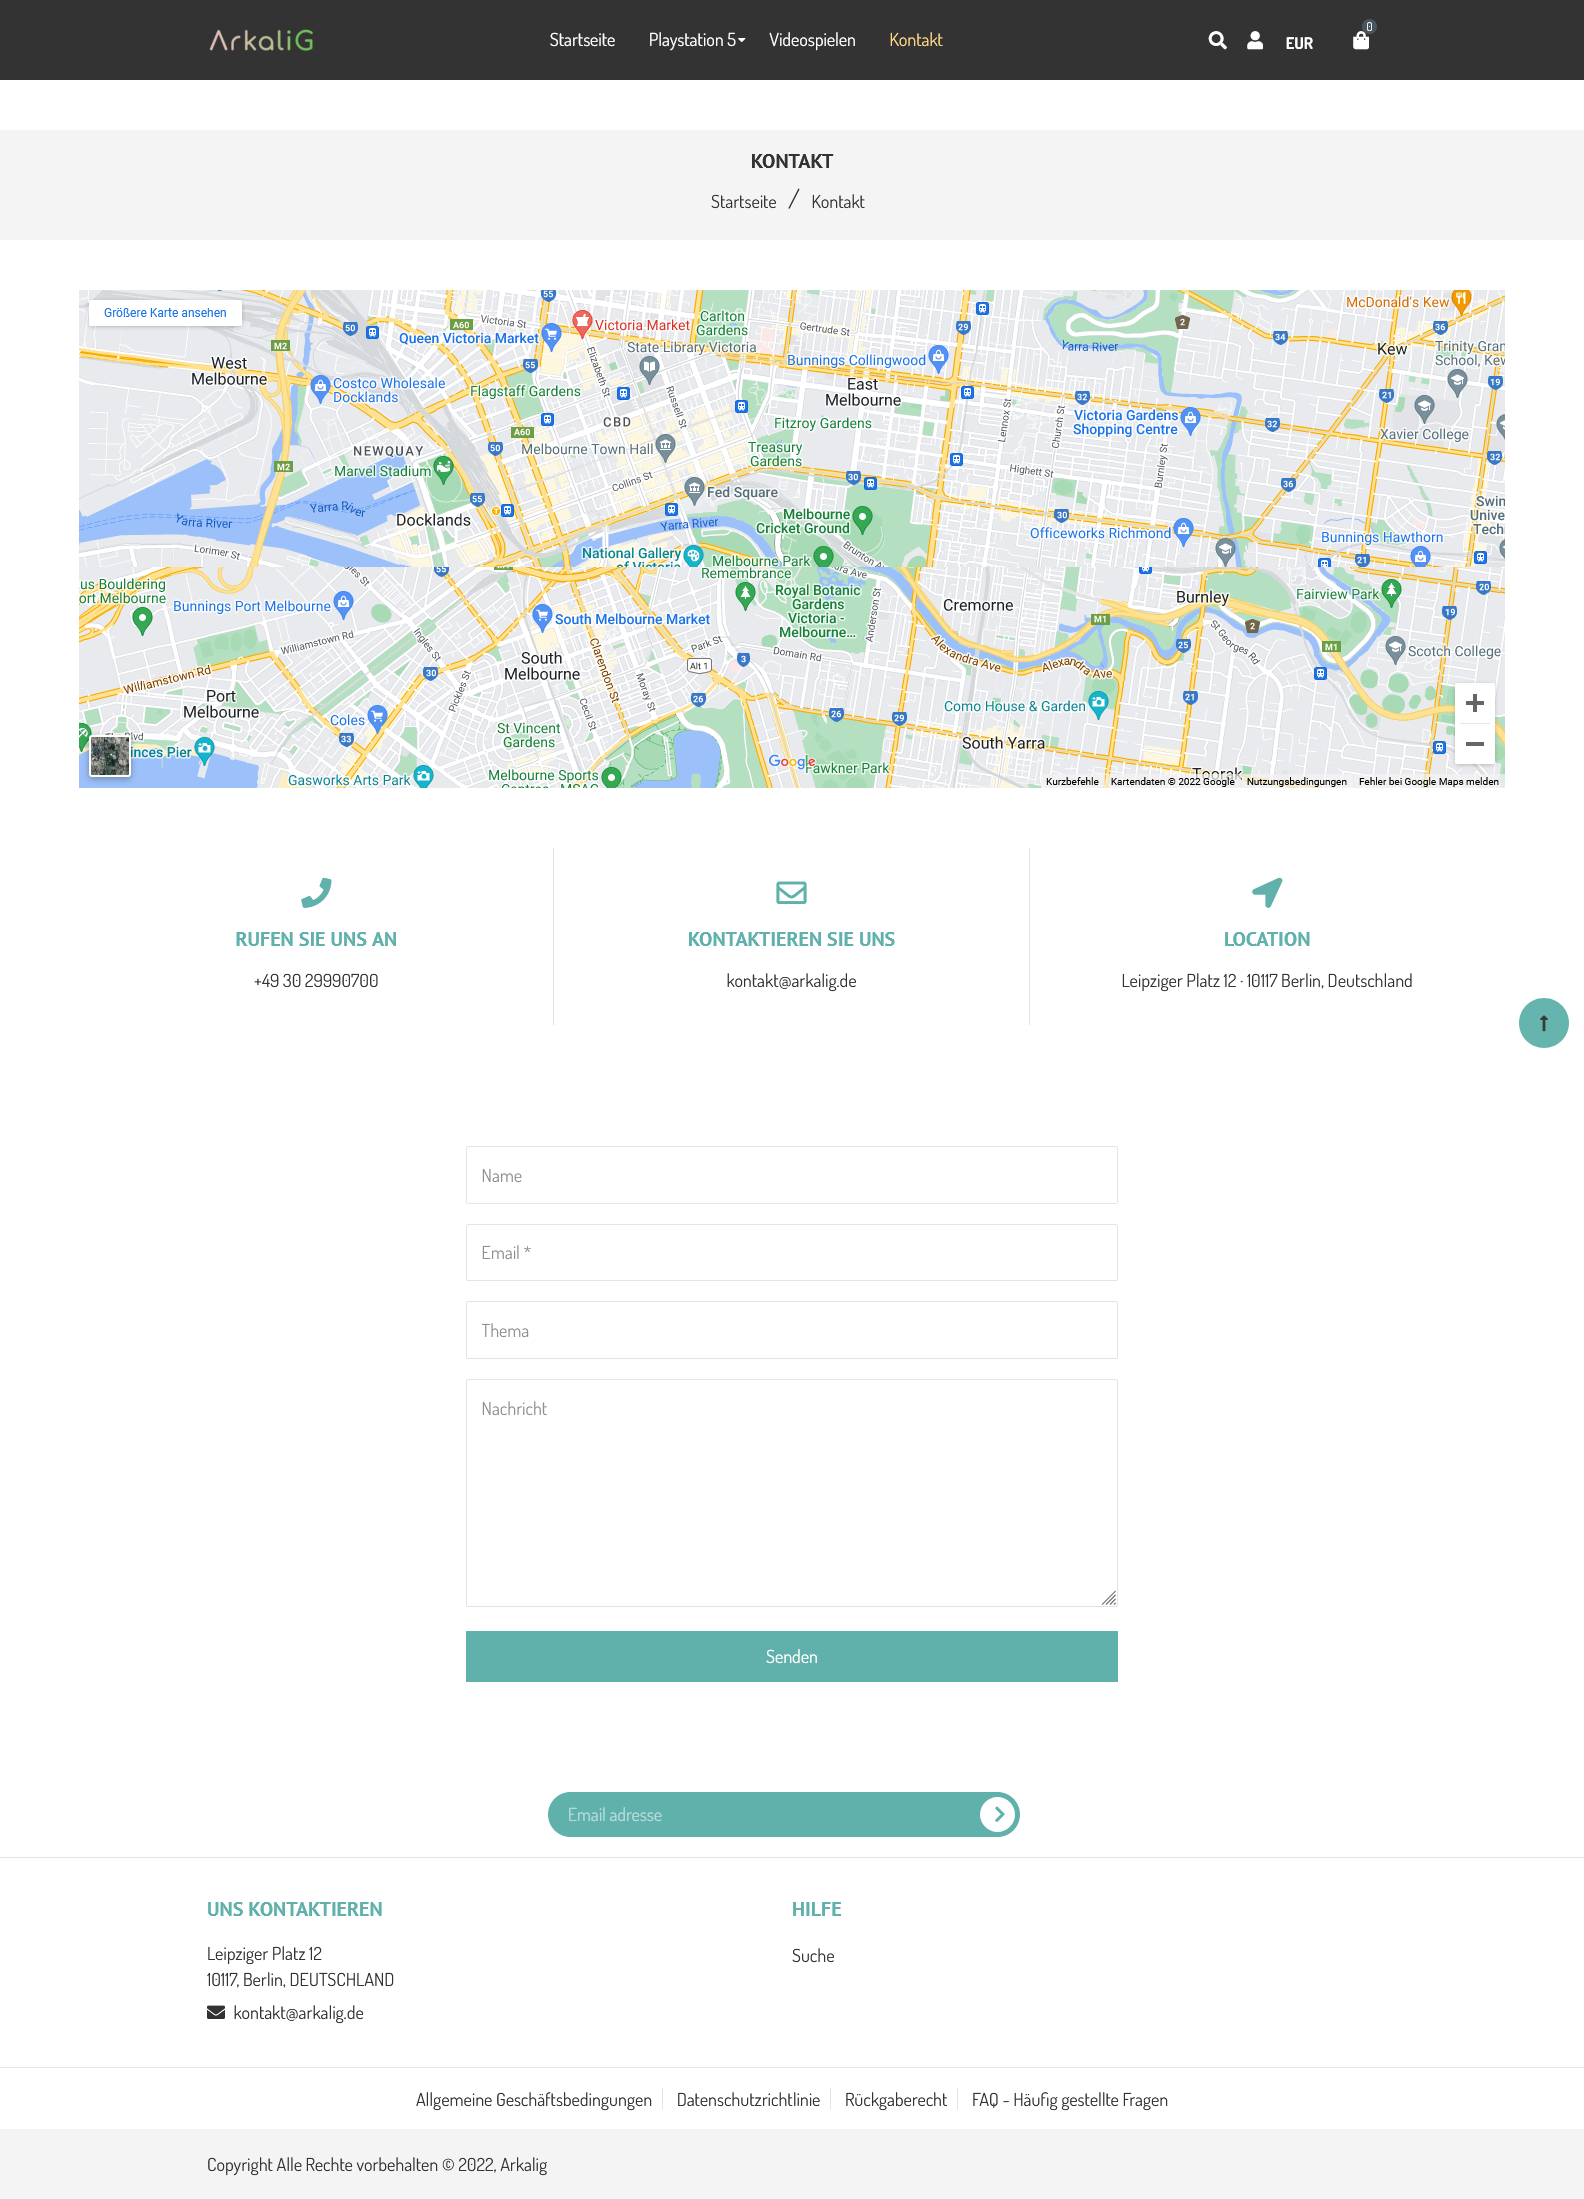
Task: Open the EUR currency selector
Action: click(x=1299, y=43)
